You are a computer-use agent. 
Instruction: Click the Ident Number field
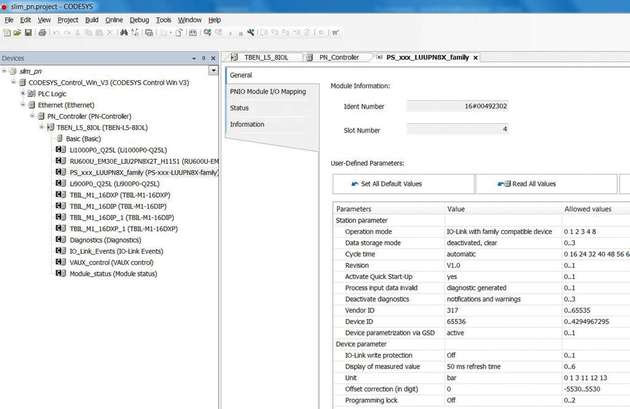[x=458, y=106]
